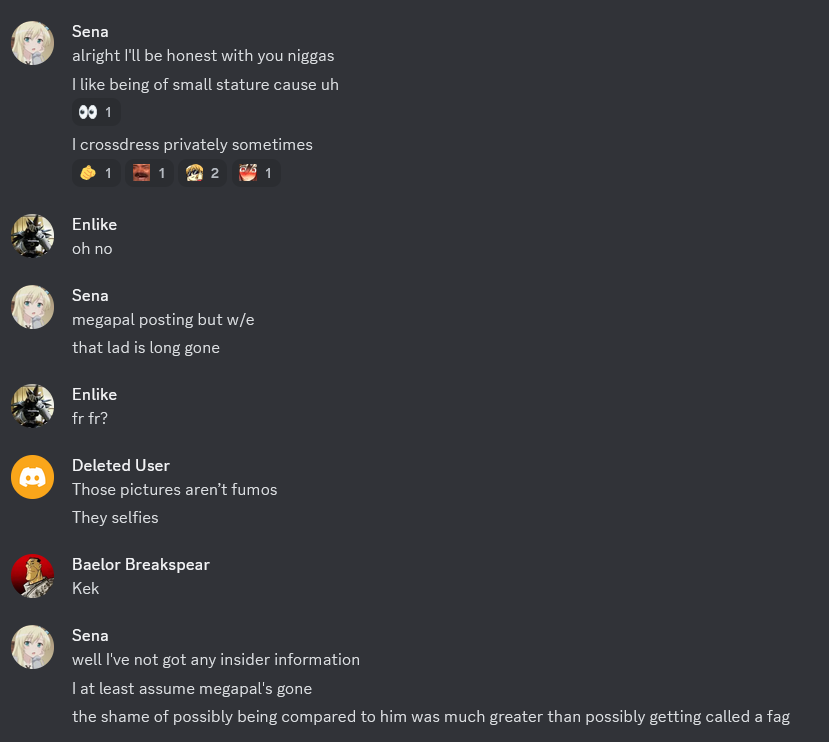Open Baelor Breakspear's avatar
Screen dimensions: 829x742
click(32, 576)
